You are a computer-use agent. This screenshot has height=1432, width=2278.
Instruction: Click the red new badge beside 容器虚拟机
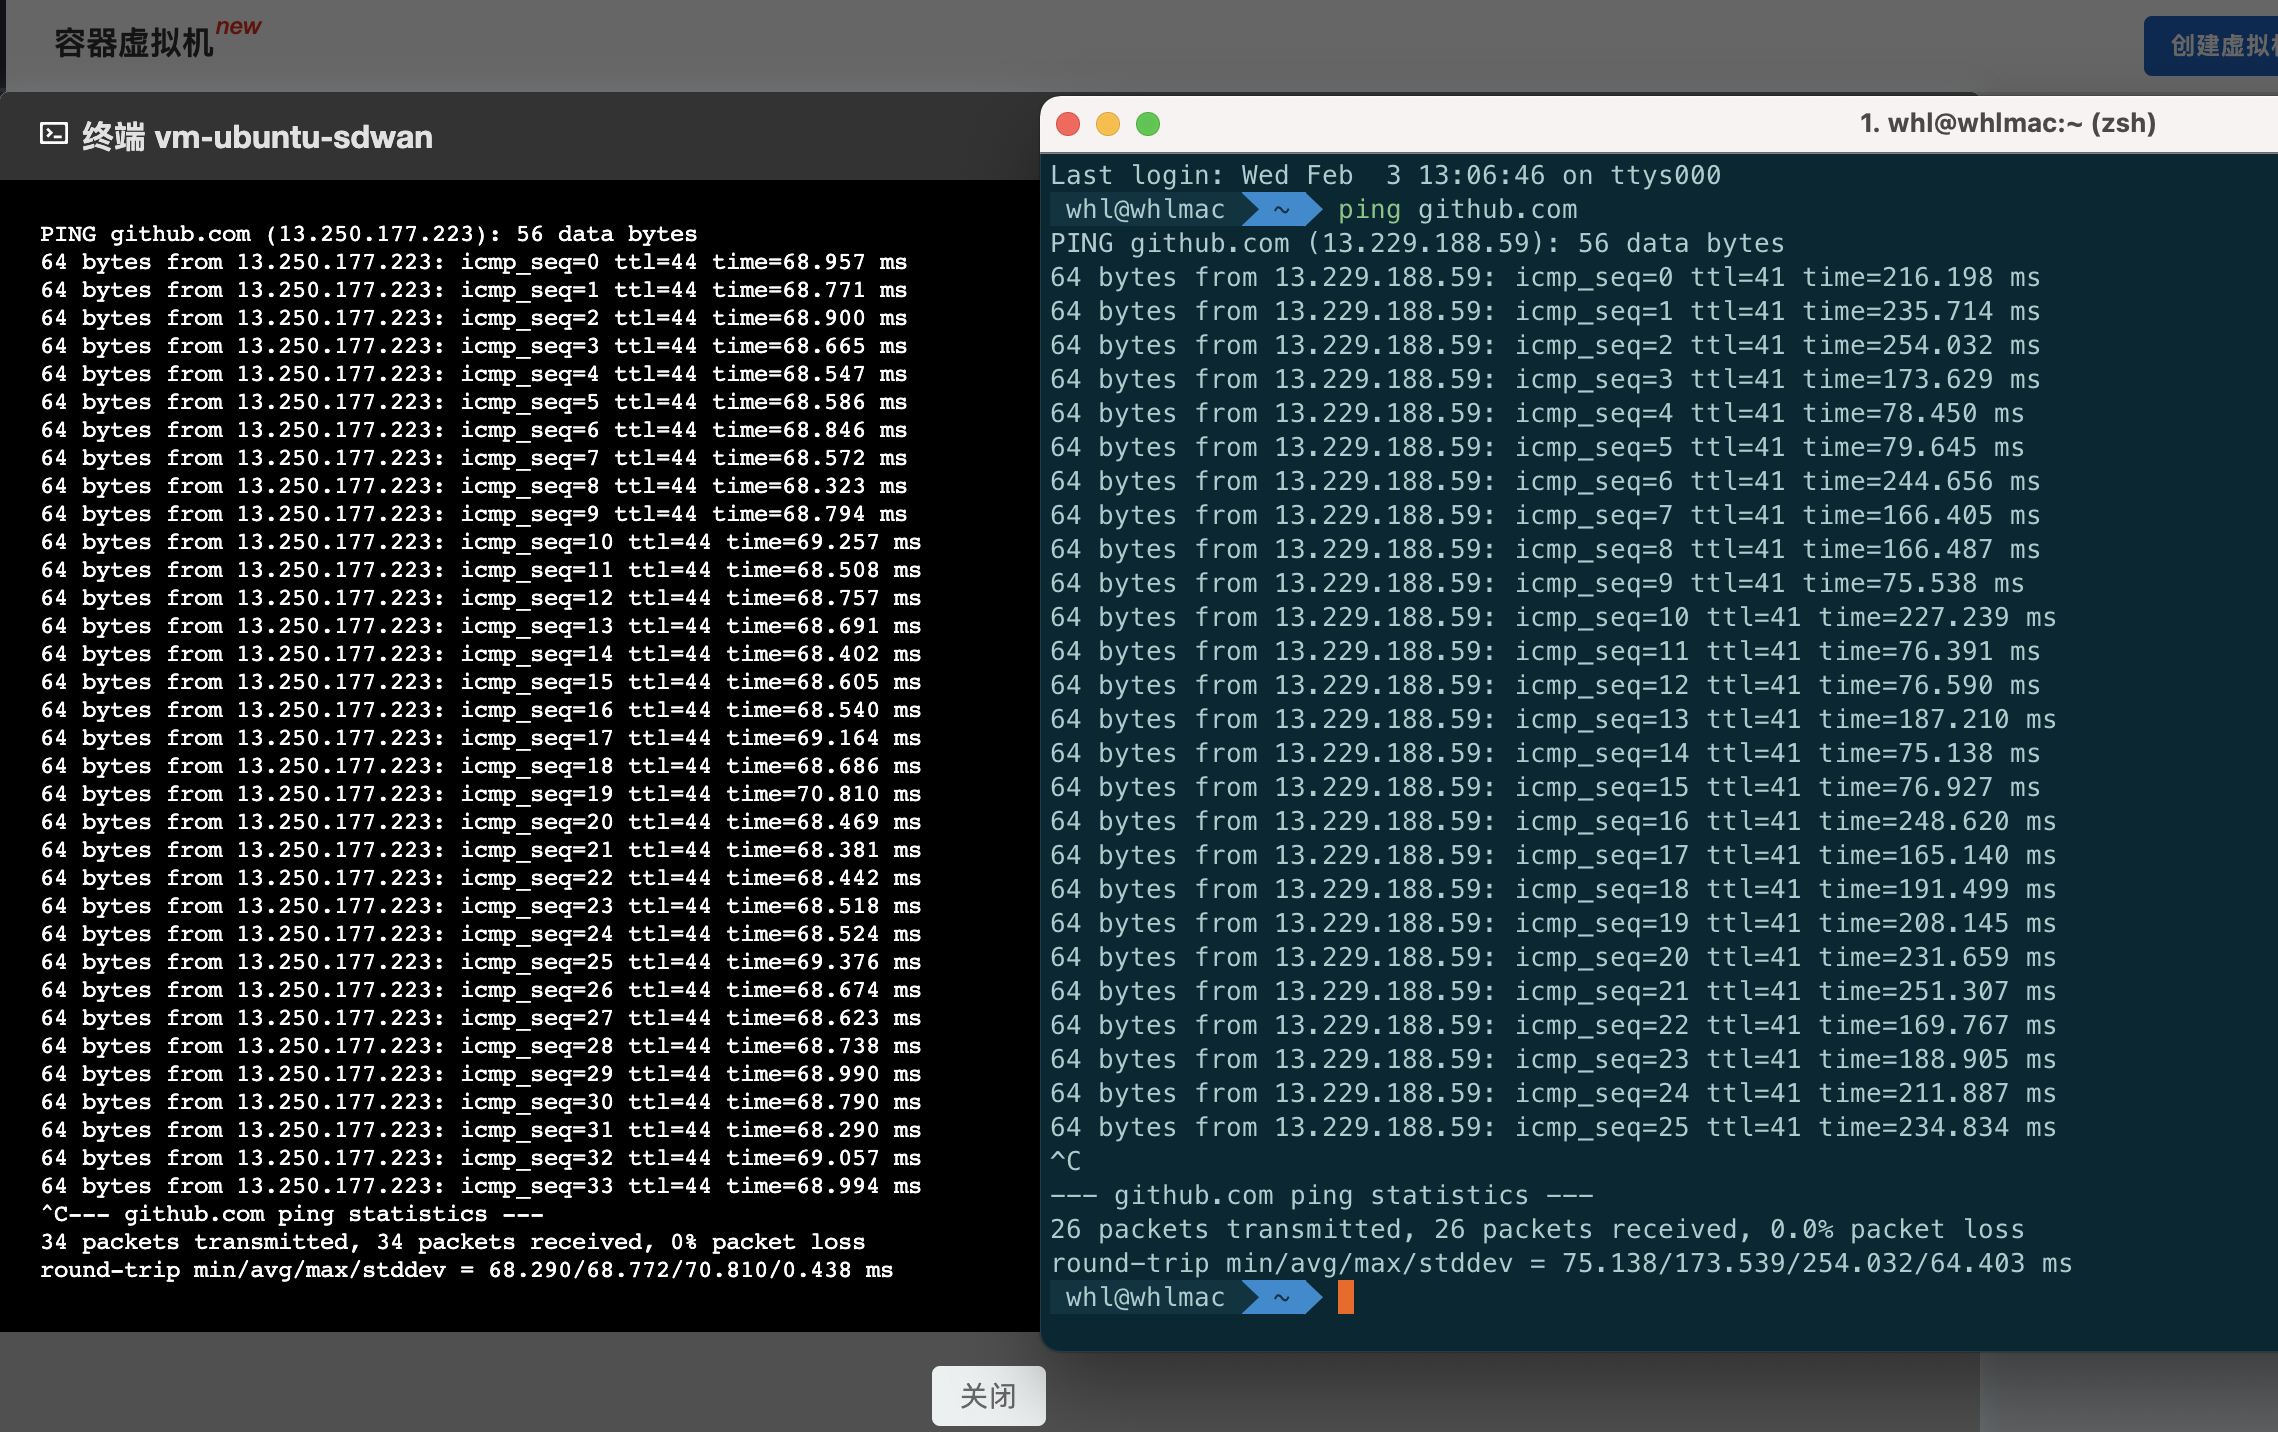[x=239, y=27]
